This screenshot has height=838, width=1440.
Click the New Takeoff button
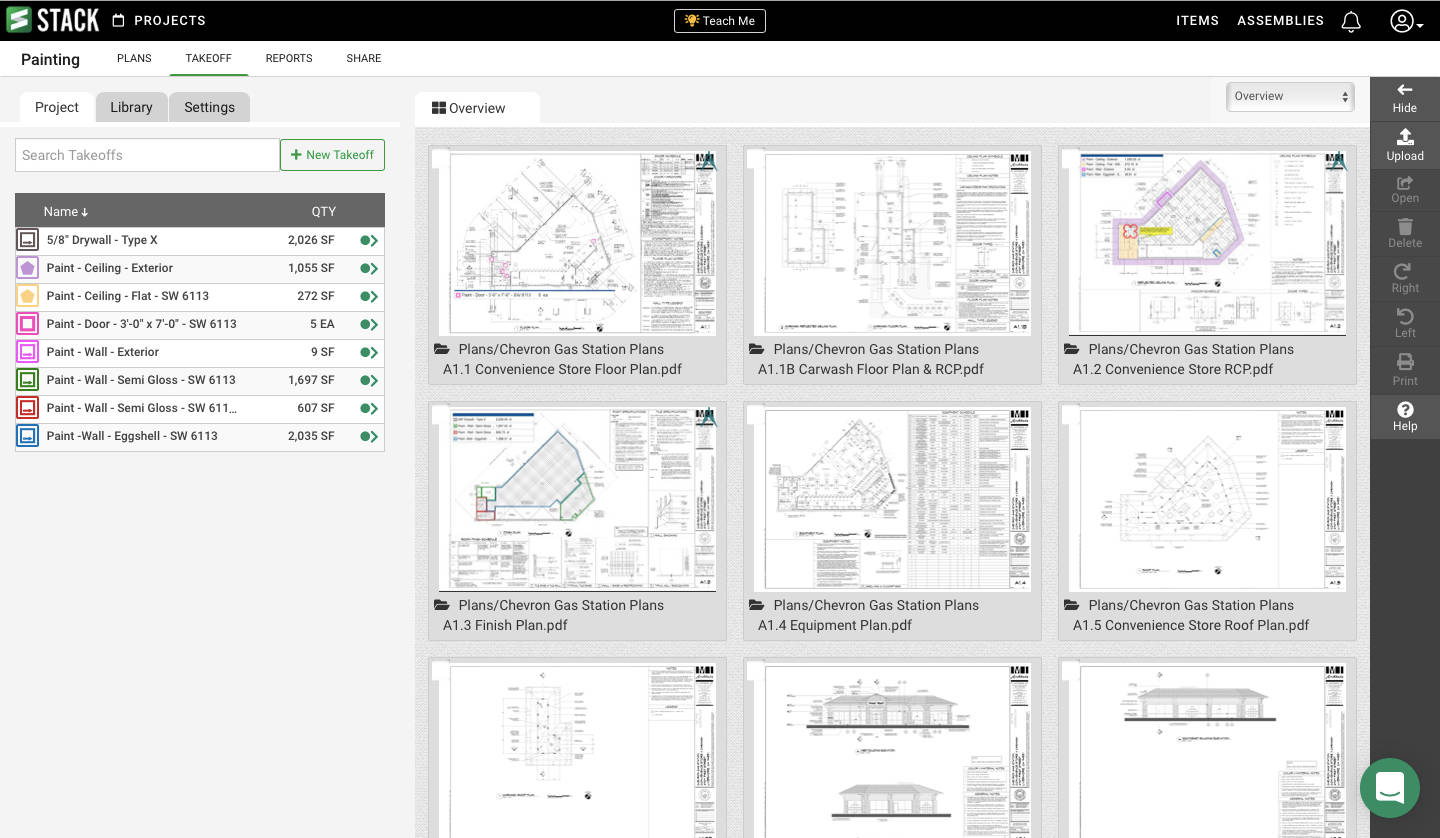[x=332, y=155]
